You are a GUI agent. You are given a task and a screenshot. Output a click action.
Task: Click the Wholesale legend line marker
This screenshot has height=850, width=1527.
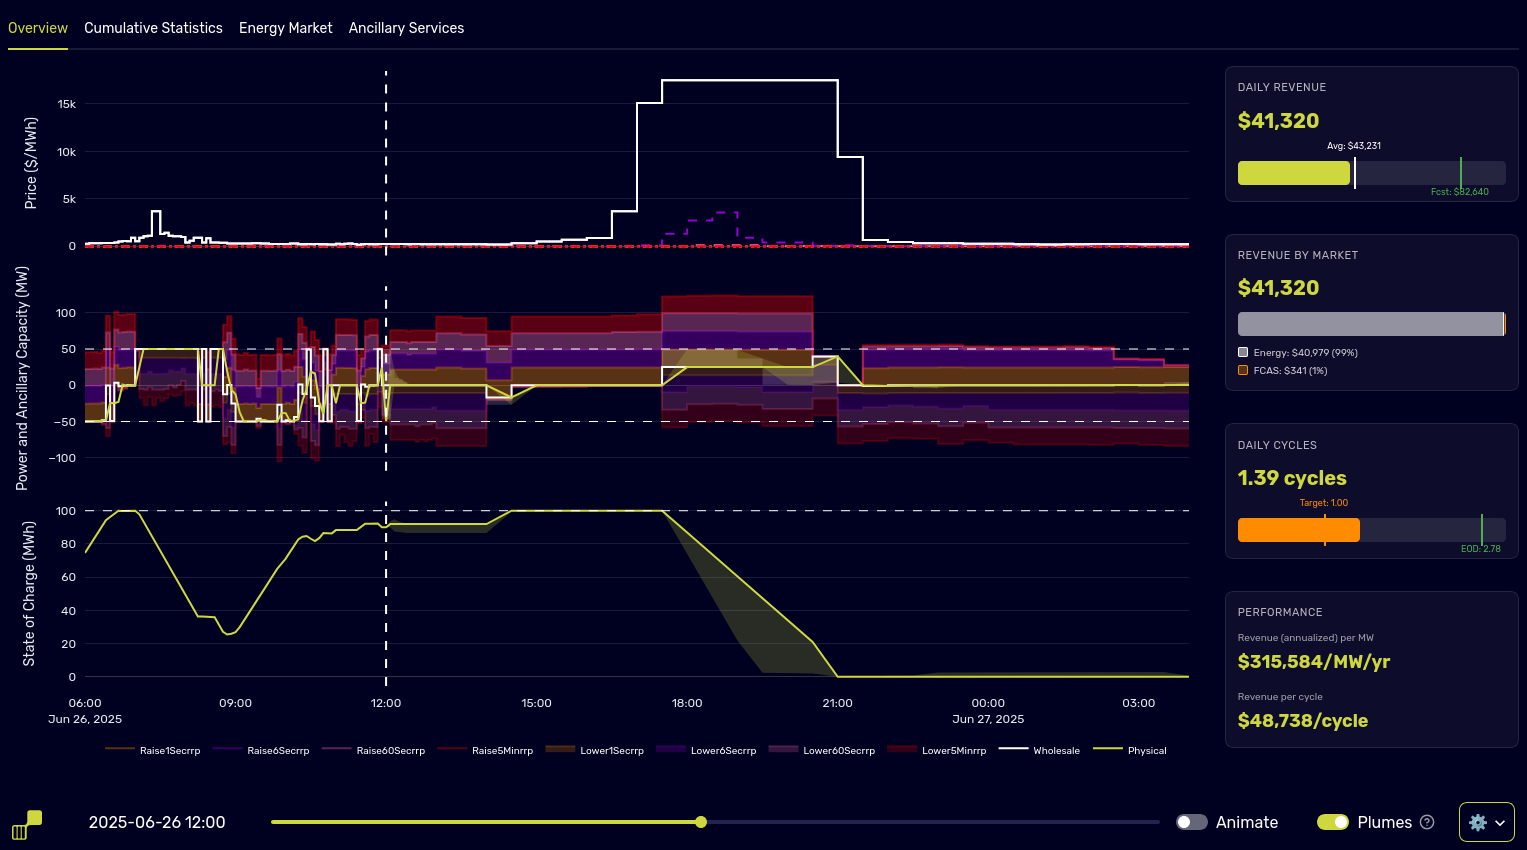pyautogui.click(x=1013, y=749)
